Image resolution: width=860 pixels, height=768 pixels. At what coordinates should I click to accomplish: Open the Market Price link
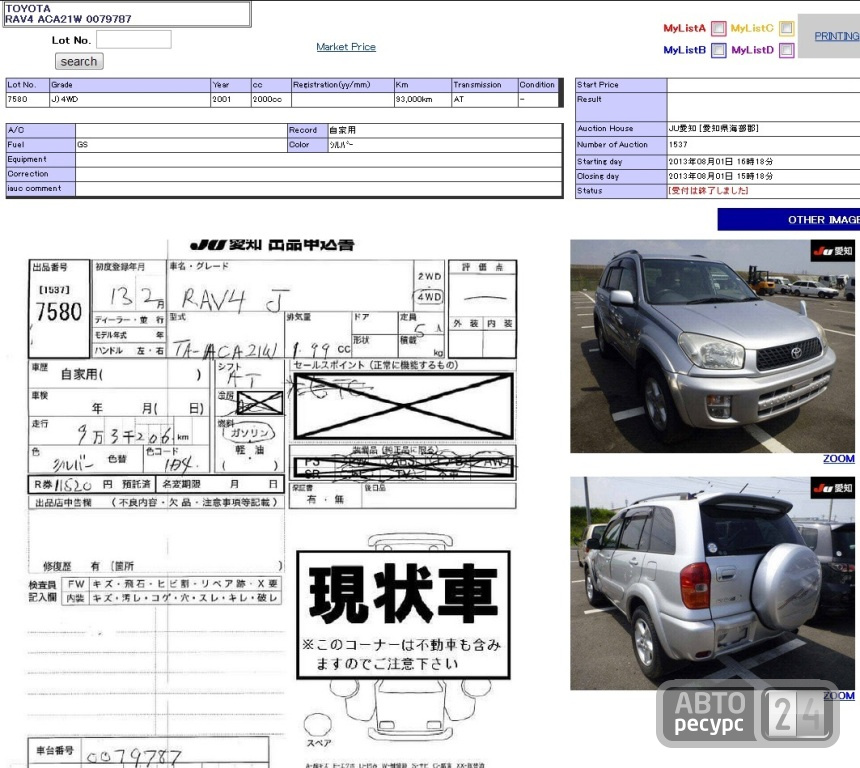pyautogui.click(x=346, y=47)
